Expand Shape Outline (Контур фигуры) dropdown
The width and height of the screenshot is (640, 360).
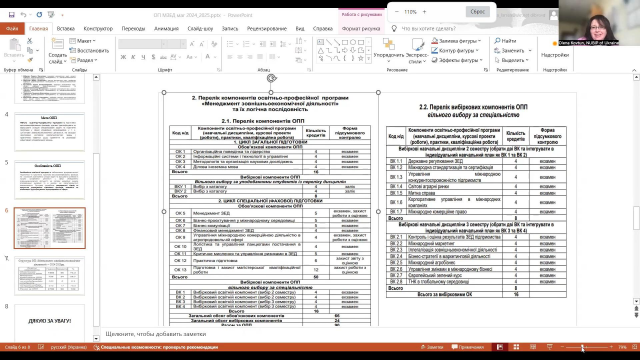pyautogui.click(x=477, y=51)
